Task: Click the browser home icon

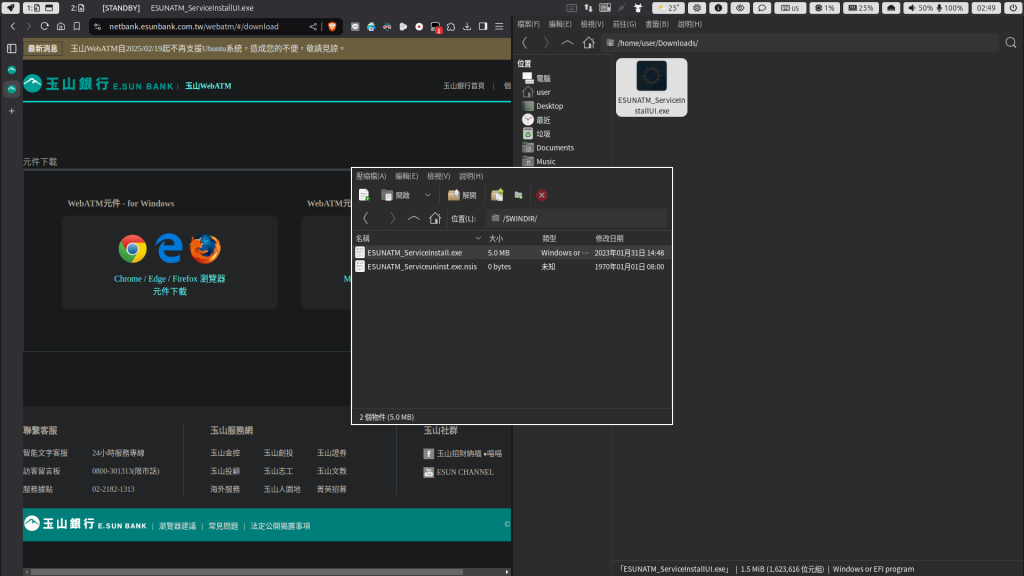Action: pos(61,27)
